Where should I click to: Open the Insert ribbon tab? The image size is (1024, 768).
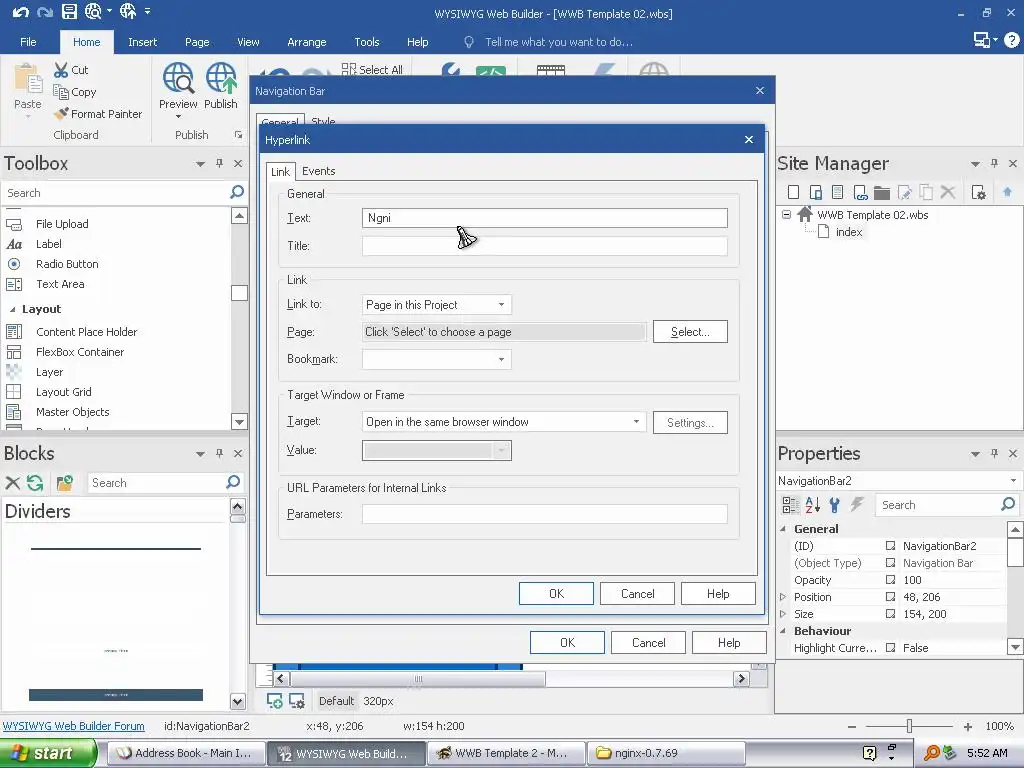coord(142,42)
